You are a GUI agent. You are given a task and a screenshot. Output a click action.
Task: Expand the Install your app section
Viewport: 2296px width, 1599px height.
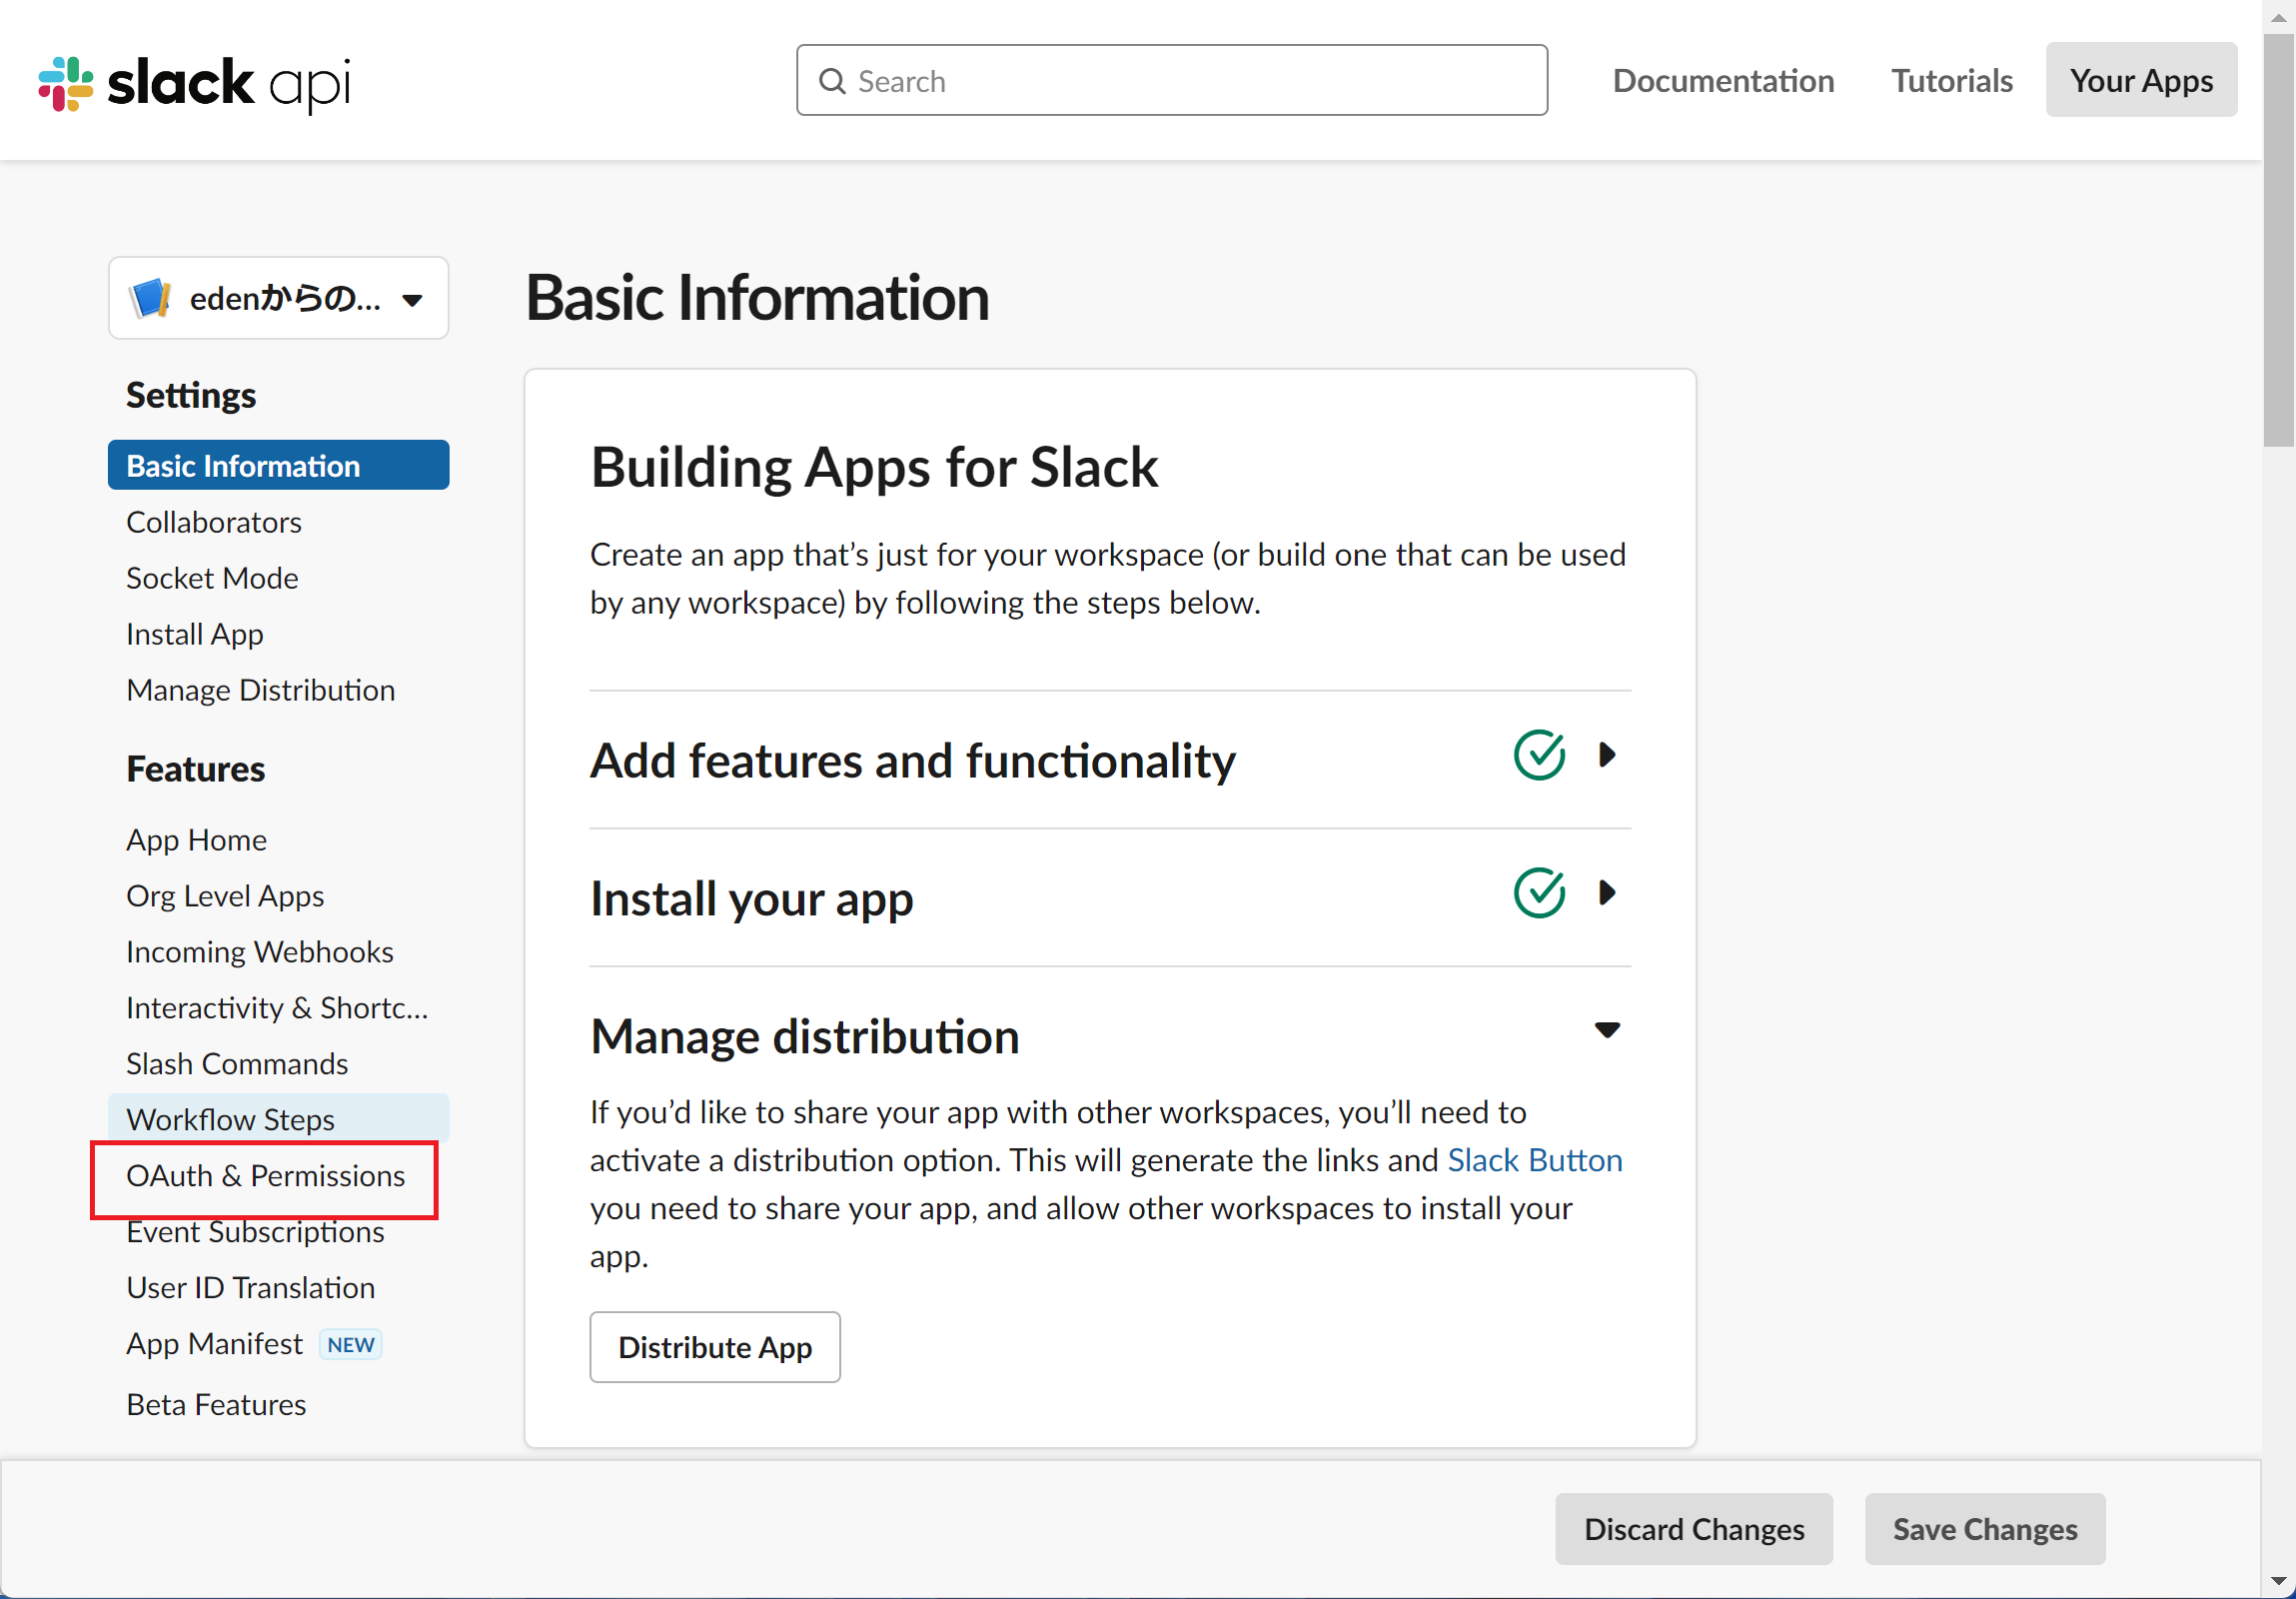[1607, 893]
